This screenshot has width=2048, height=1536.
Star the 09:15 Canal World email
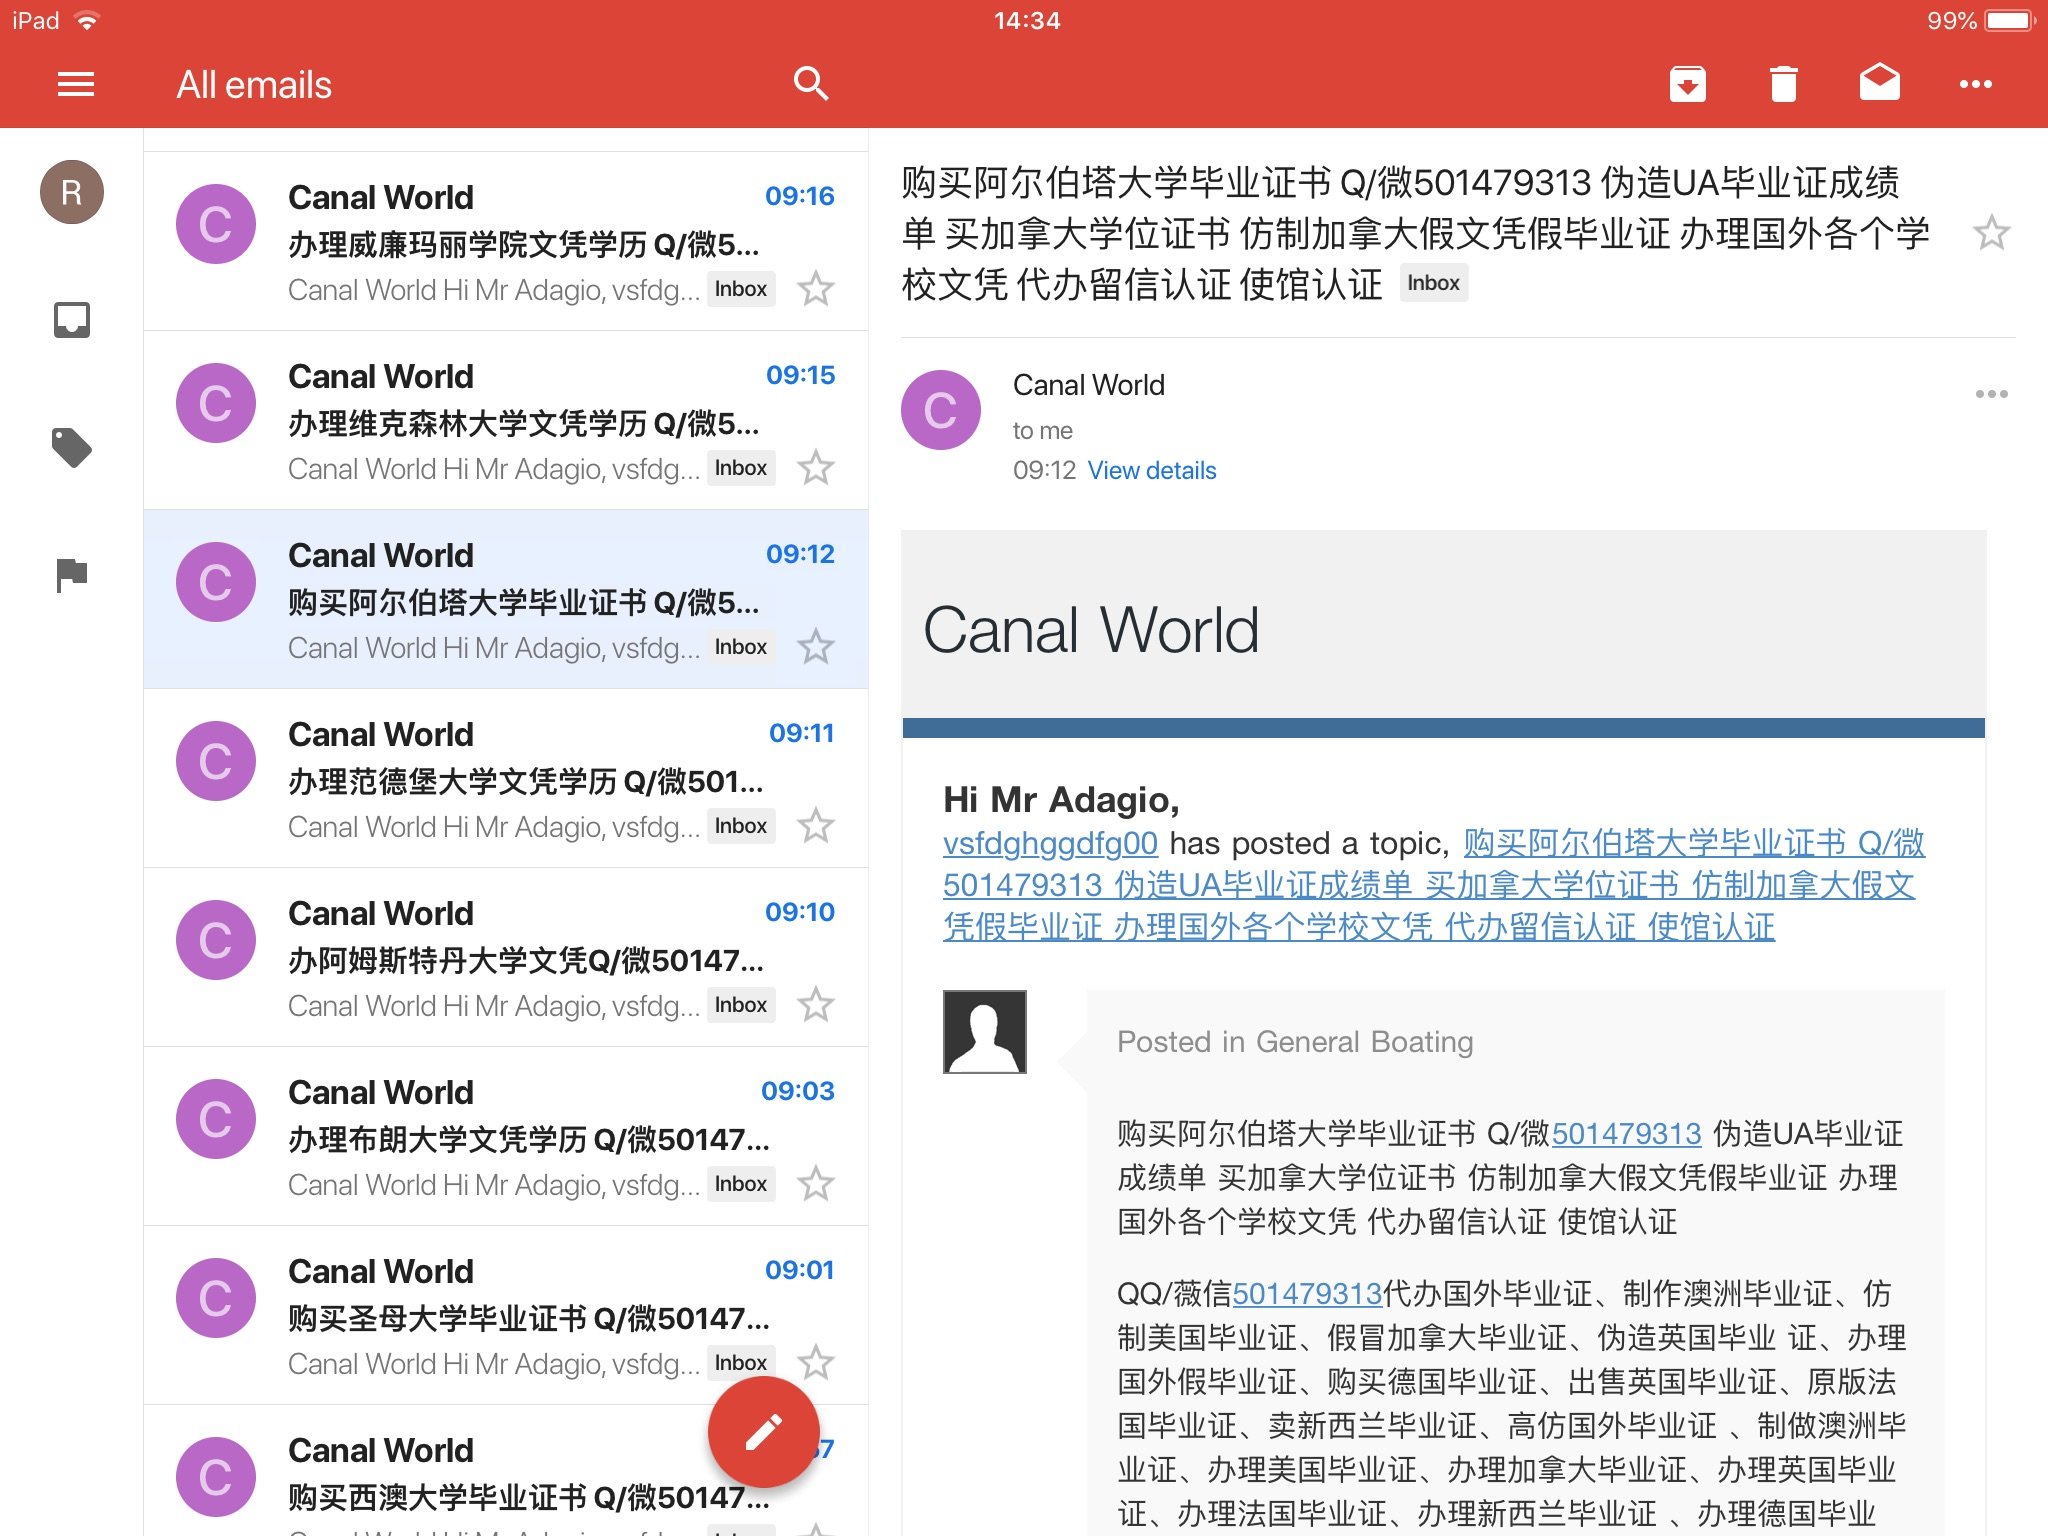coord(816,468)
